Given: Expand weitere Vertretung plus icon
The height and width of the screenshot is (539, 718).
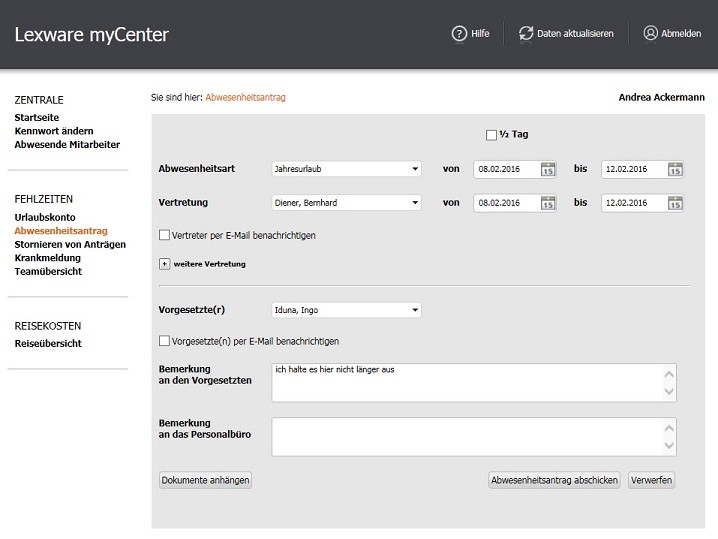Looking at the screenshot, I should click(164, 264).
